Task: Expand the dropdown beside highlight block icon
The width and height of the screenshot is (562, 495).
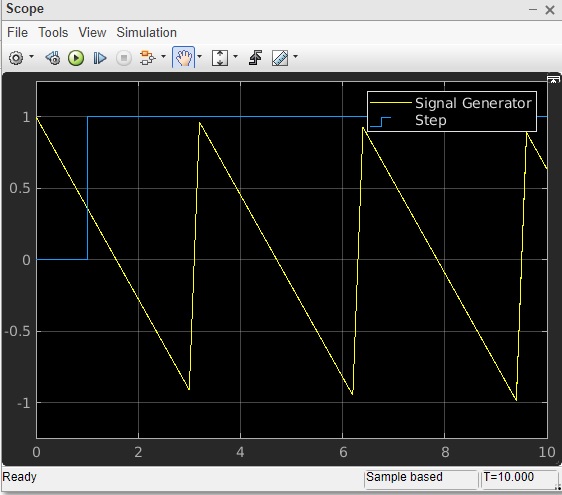Action: (163, 57)
